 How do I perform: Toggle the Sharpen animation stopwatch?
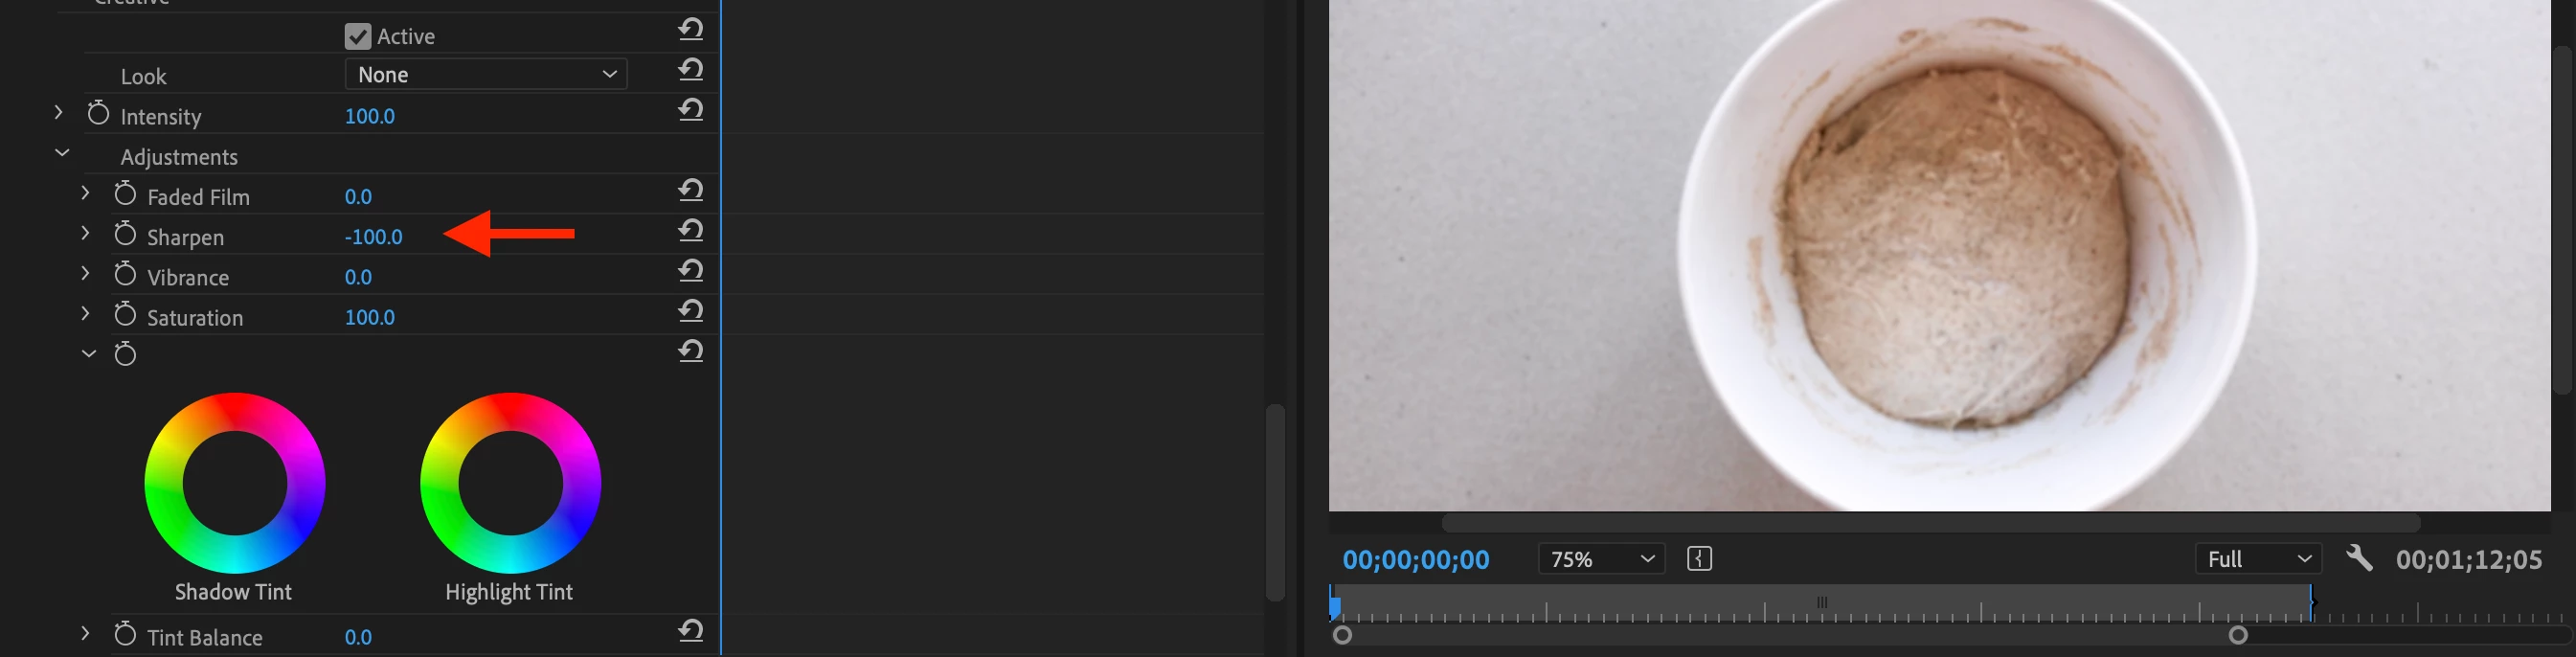[125, 234]
